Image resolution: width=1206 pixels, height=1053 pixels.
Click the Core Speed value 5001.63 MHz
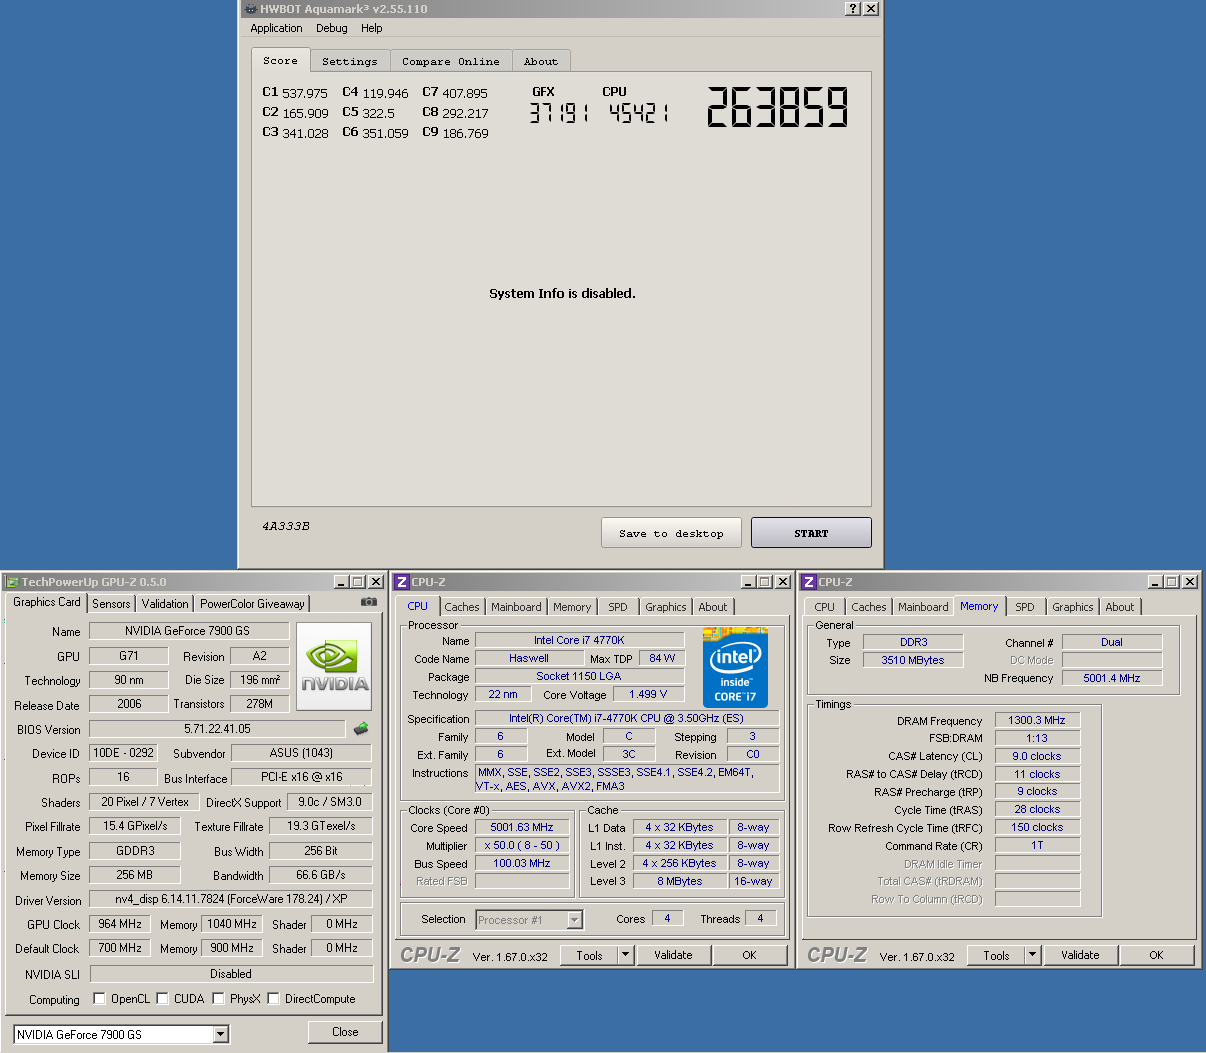pyautogui.click(x=522, y=827)
